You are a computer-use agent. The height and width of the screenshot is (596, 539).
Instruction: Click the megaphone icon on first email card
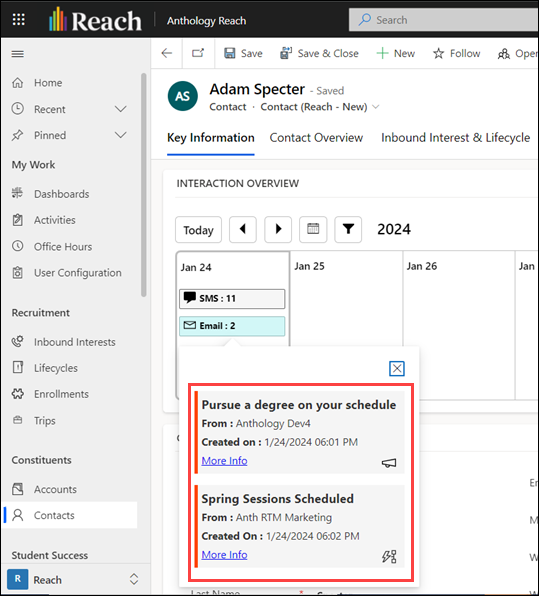pyautogui.click(x=389, y=463)
